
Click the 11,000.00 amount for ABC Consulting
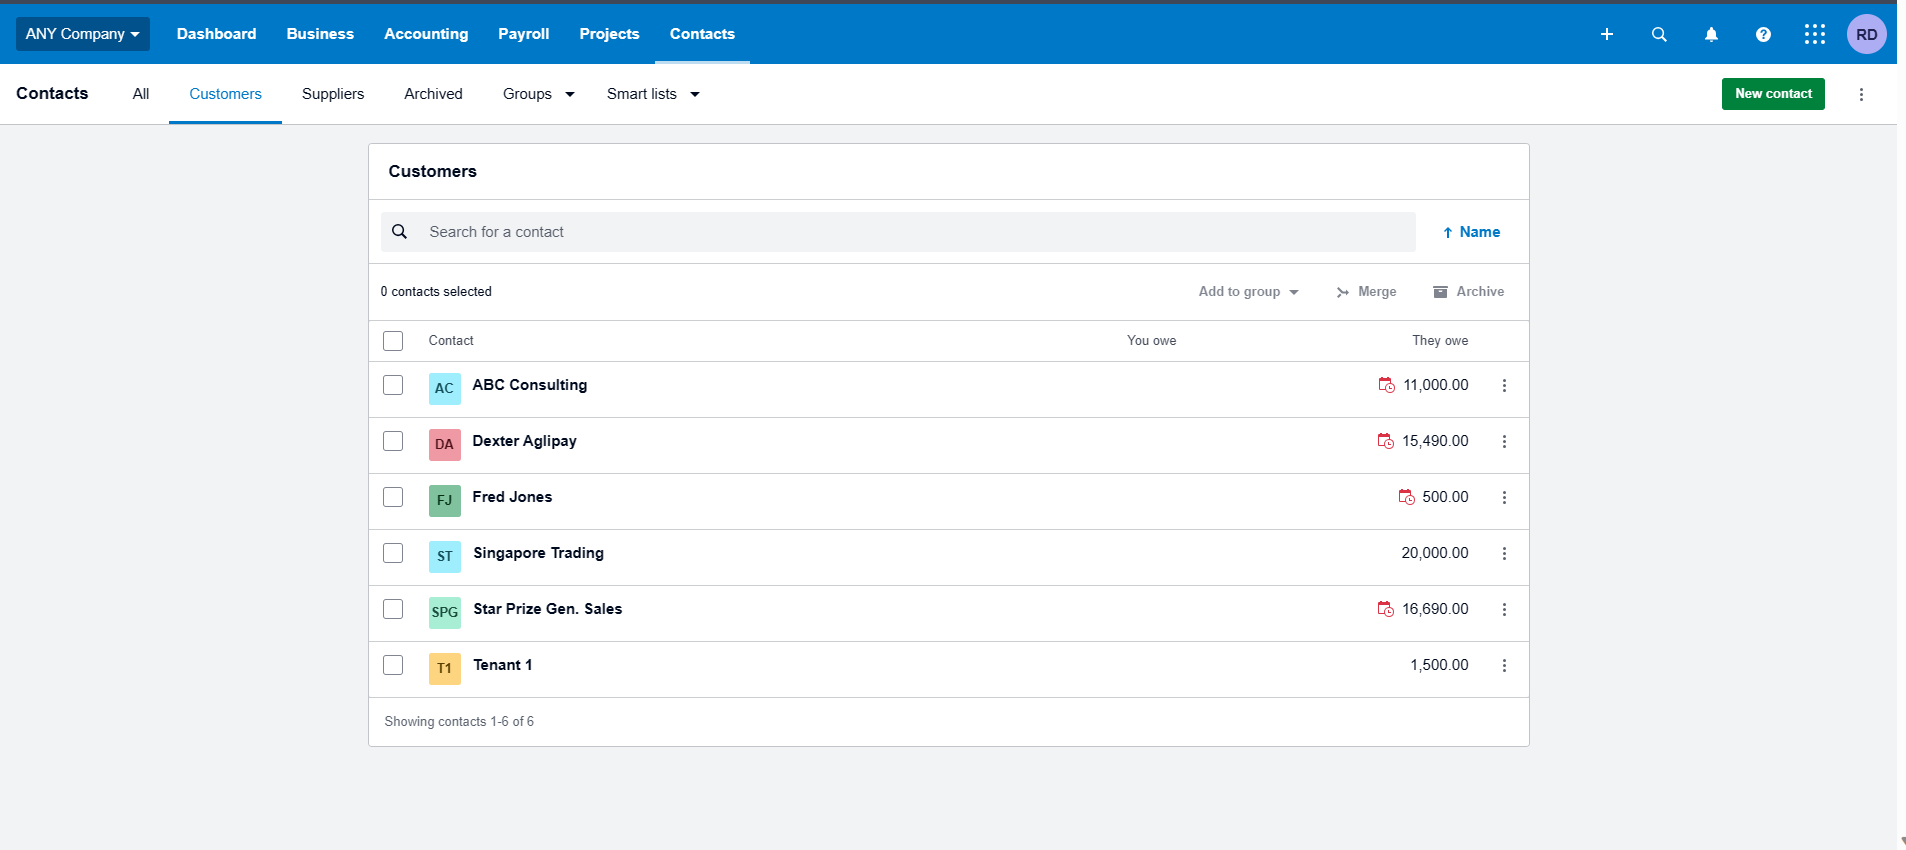[1436, 385]
